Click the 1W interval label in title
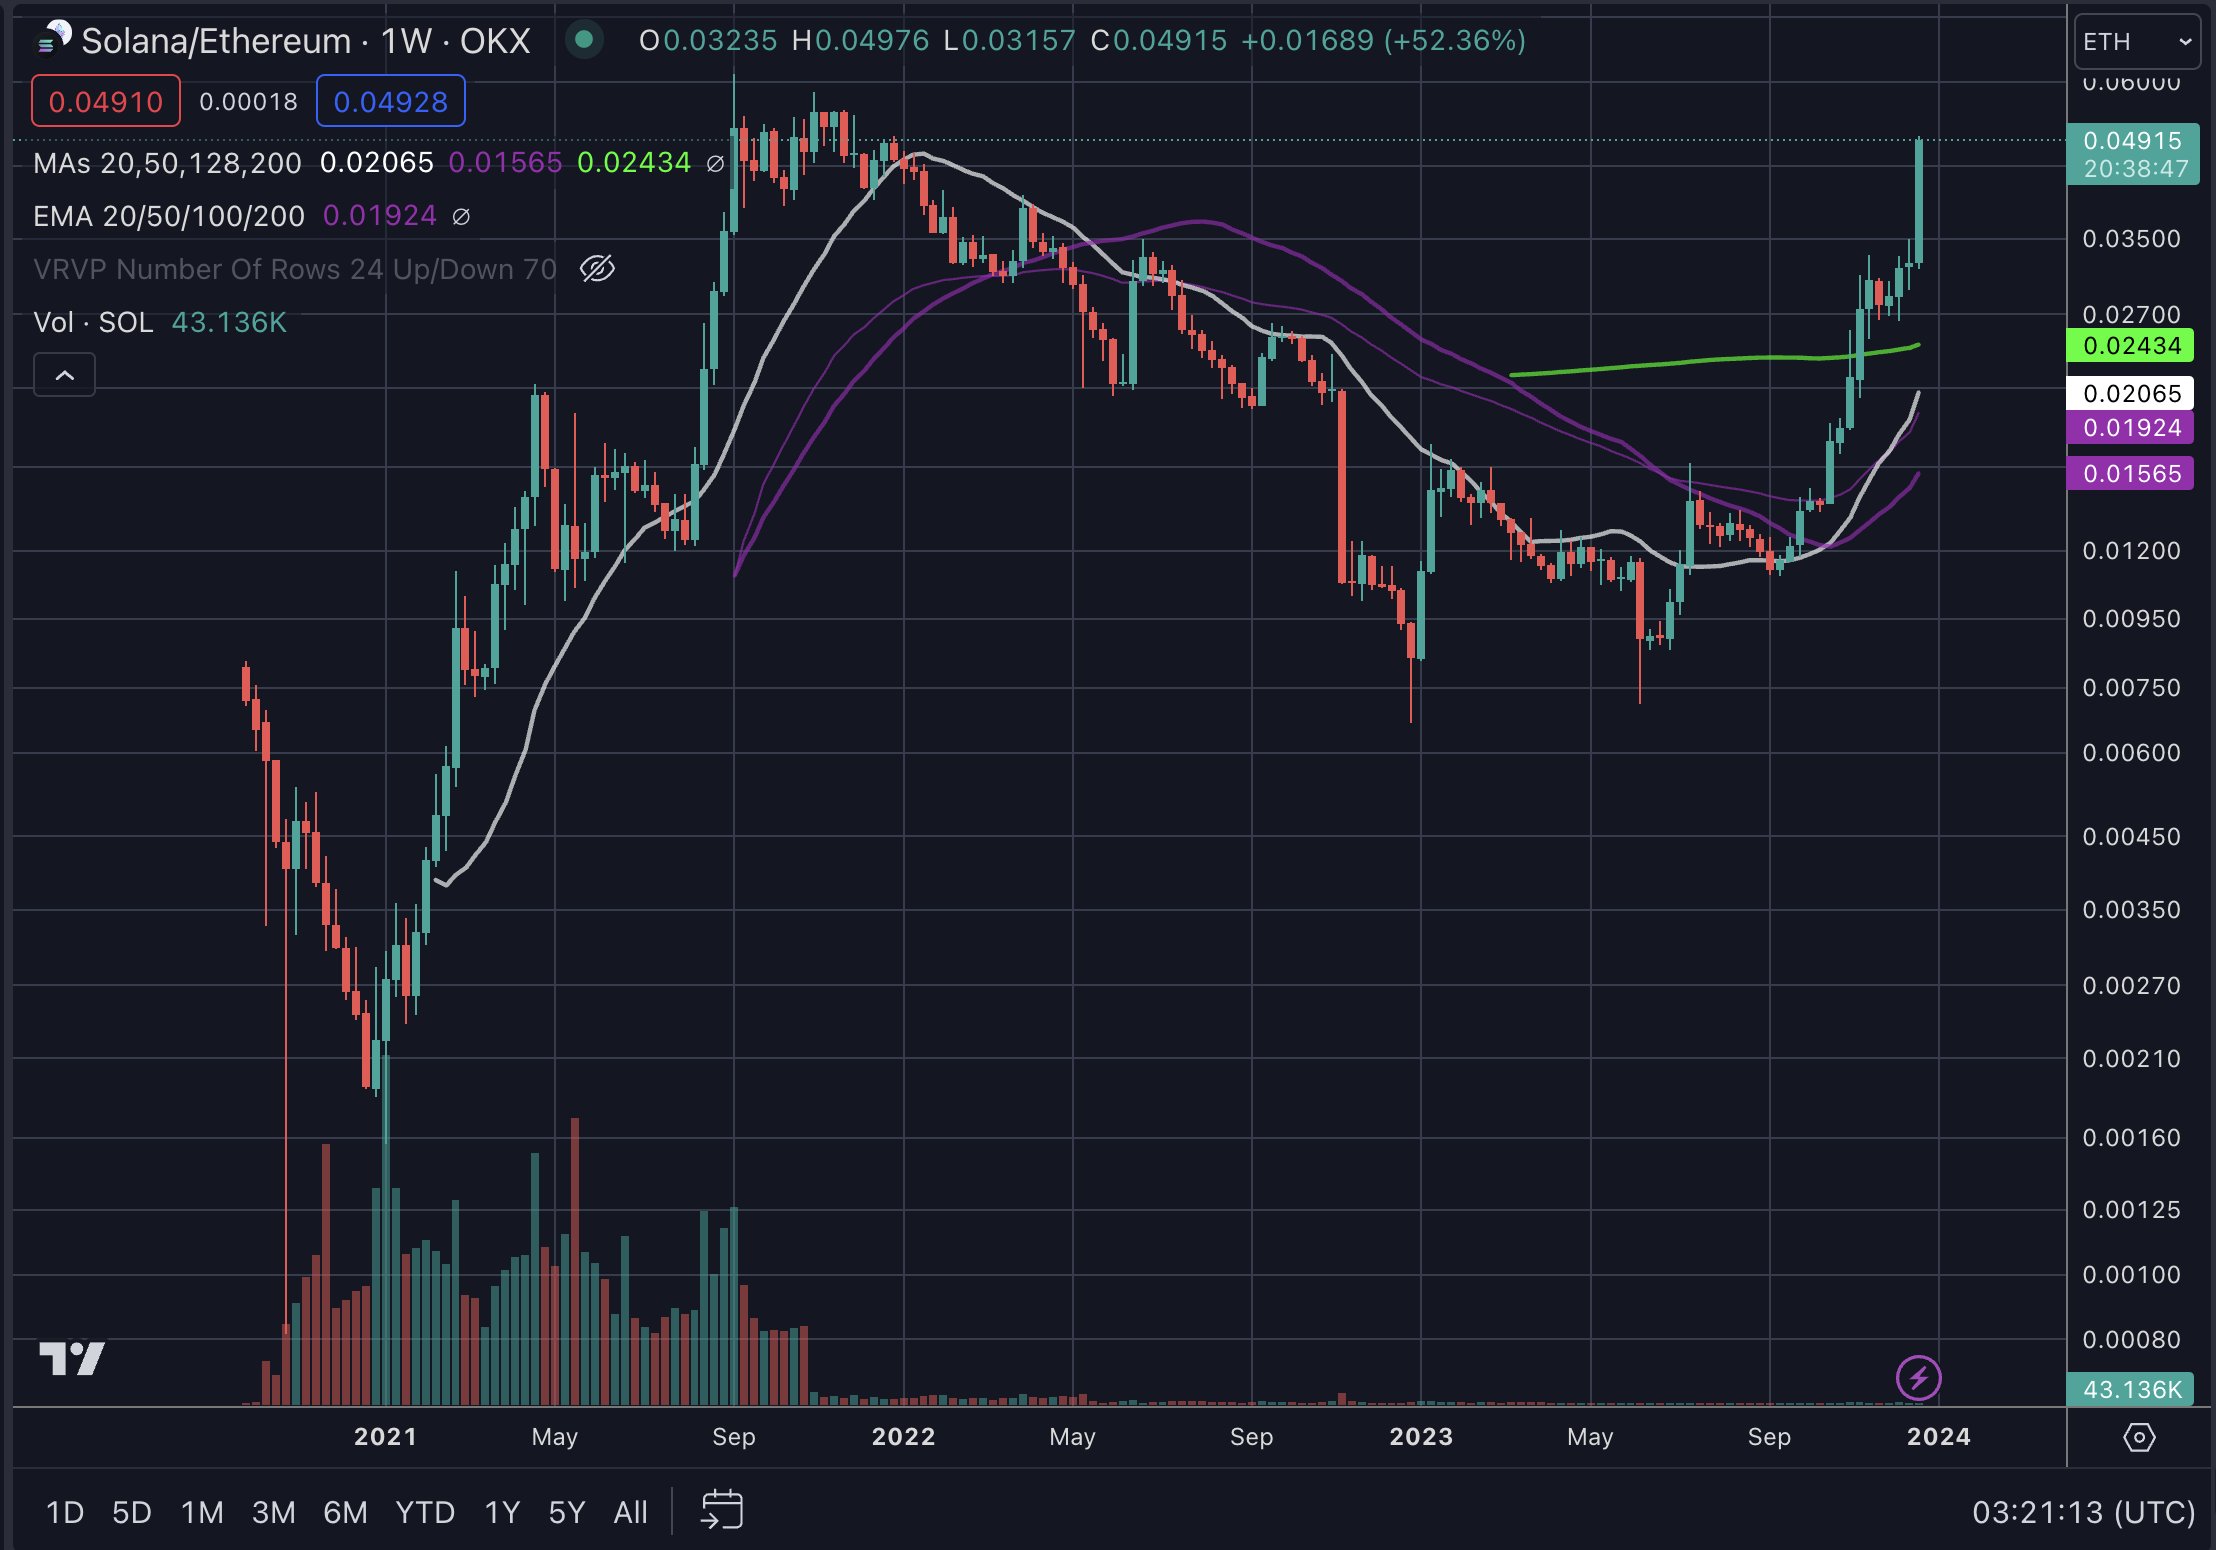The image size is (2216, 1550). pyautogui.click(x=406, y=41)
